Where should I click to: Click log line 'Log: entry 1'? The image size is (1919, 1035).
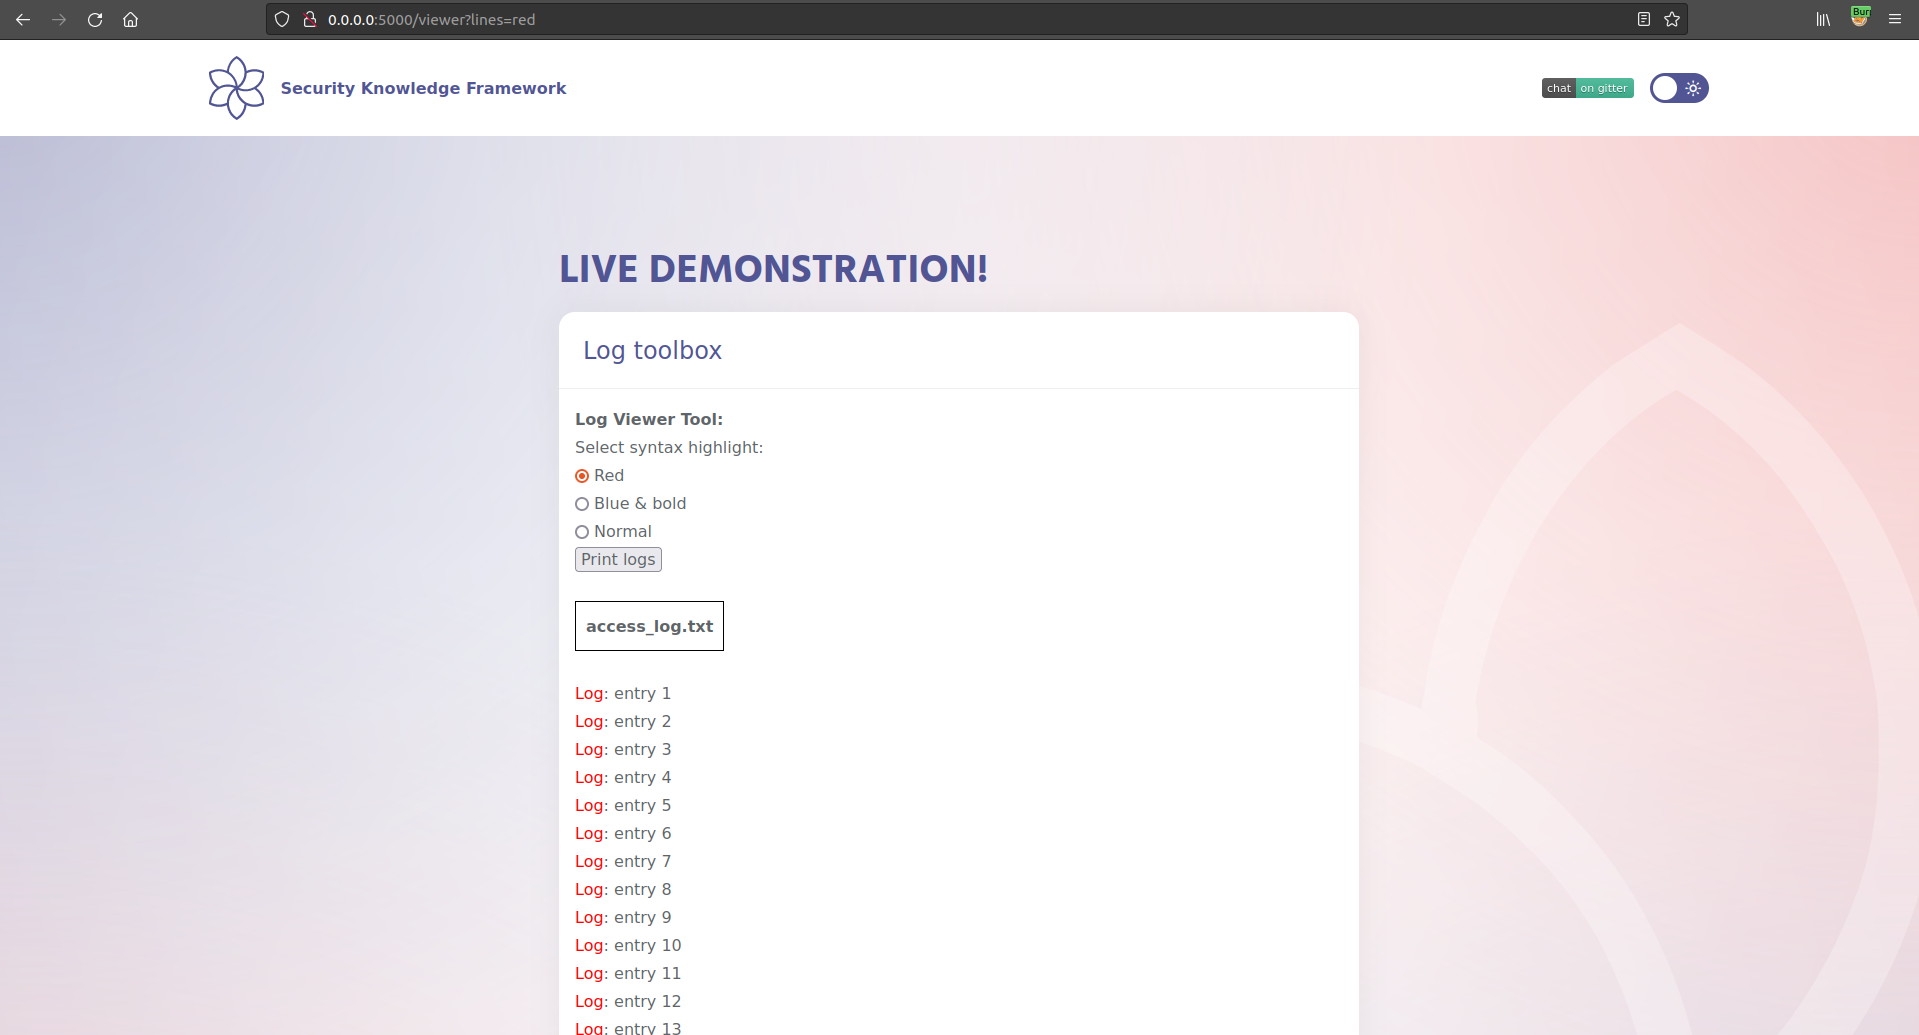coord(623,694)
